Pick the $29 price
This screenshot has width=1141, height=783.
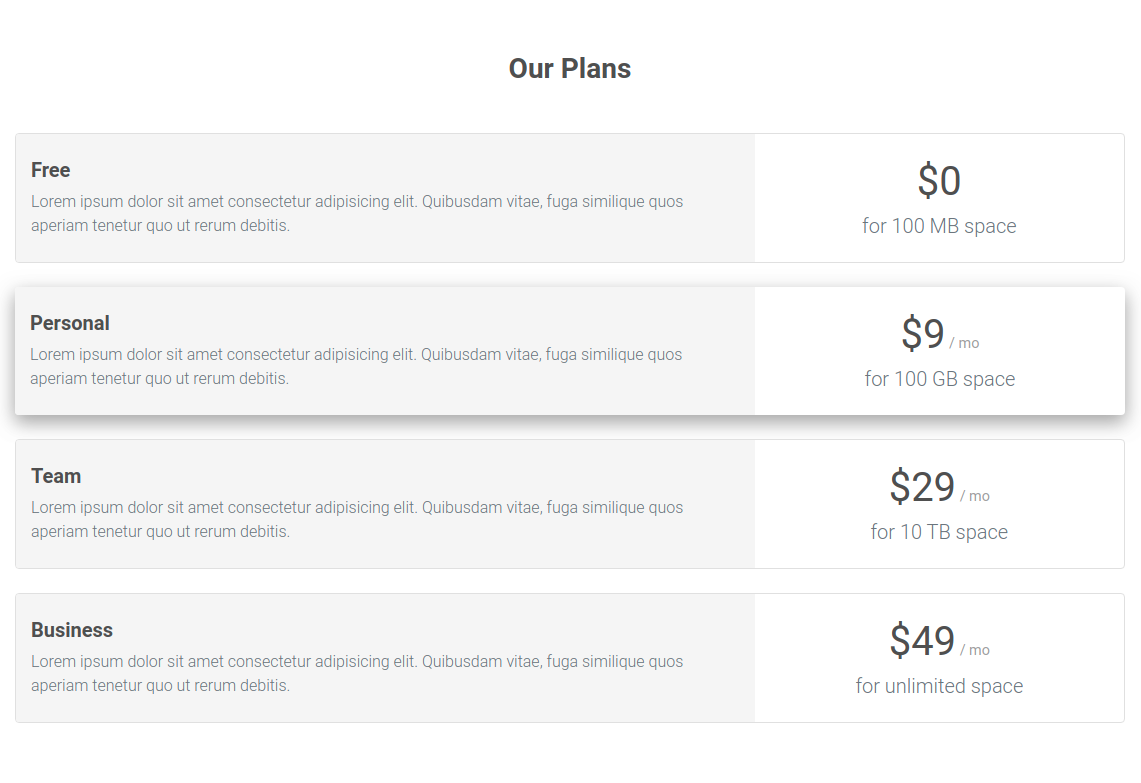click(x=922, y=487)
